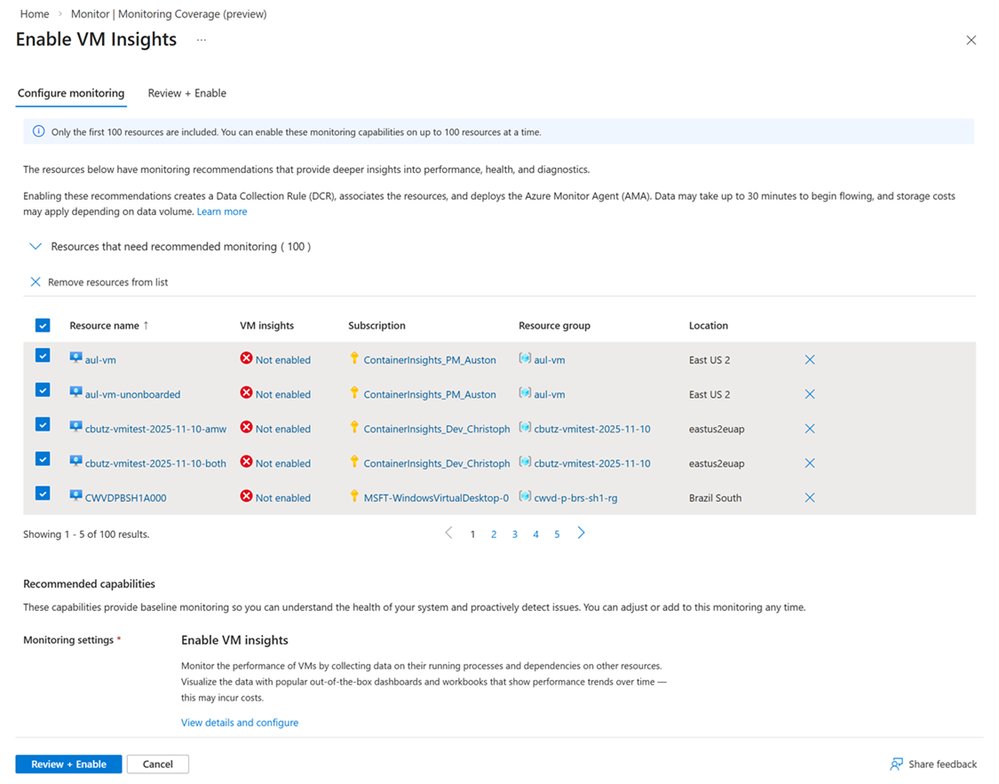
Task: Open the Learn more link
Action: (x=222, y=211)
